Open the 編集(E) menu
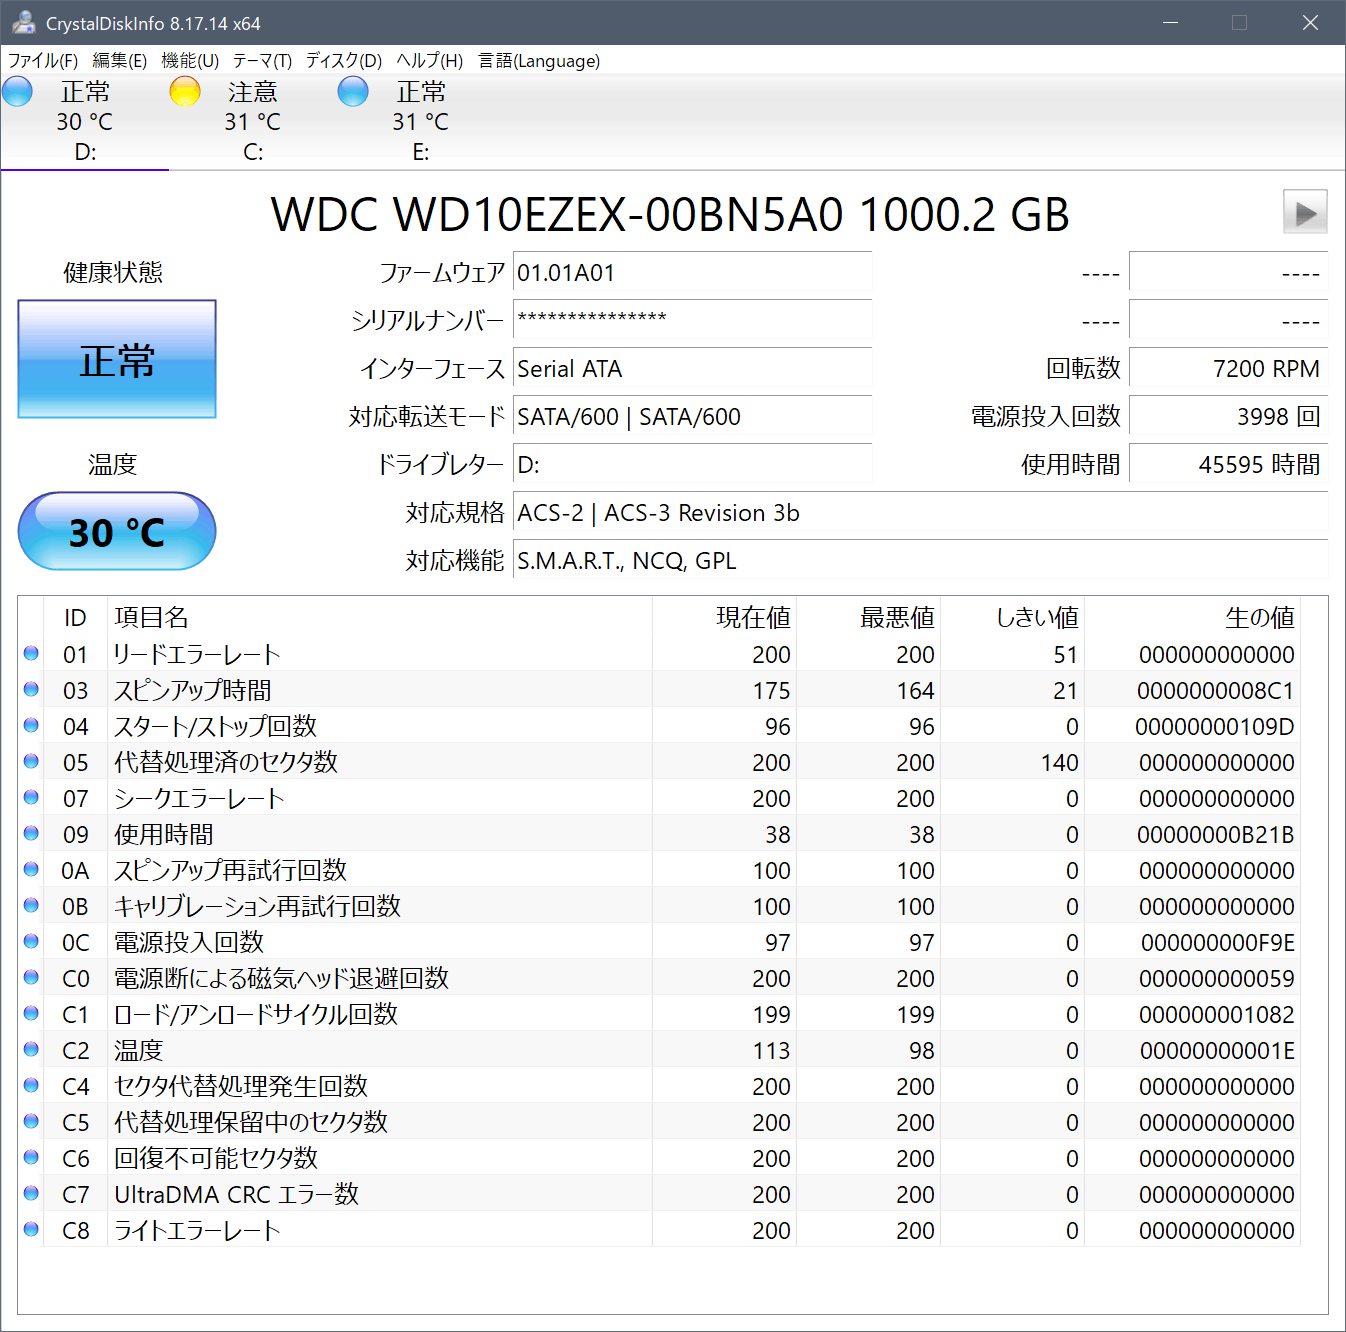The height and width of the screenshot is (1332, 1346). pyautogui.click(x=120, y=60)
